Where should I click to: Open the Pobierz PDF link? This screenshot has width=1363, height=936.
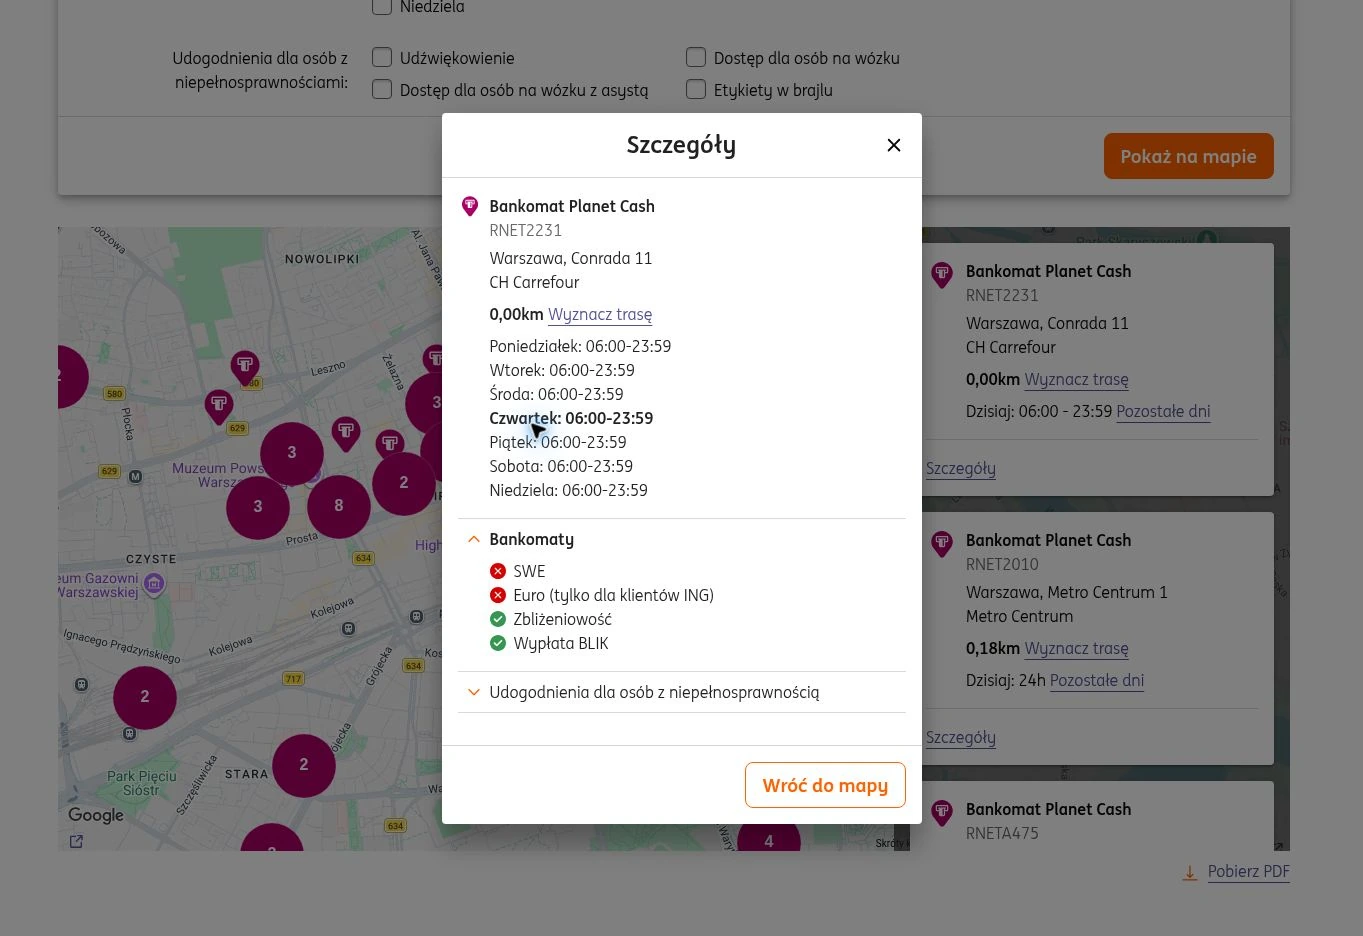click(1249, 872)
